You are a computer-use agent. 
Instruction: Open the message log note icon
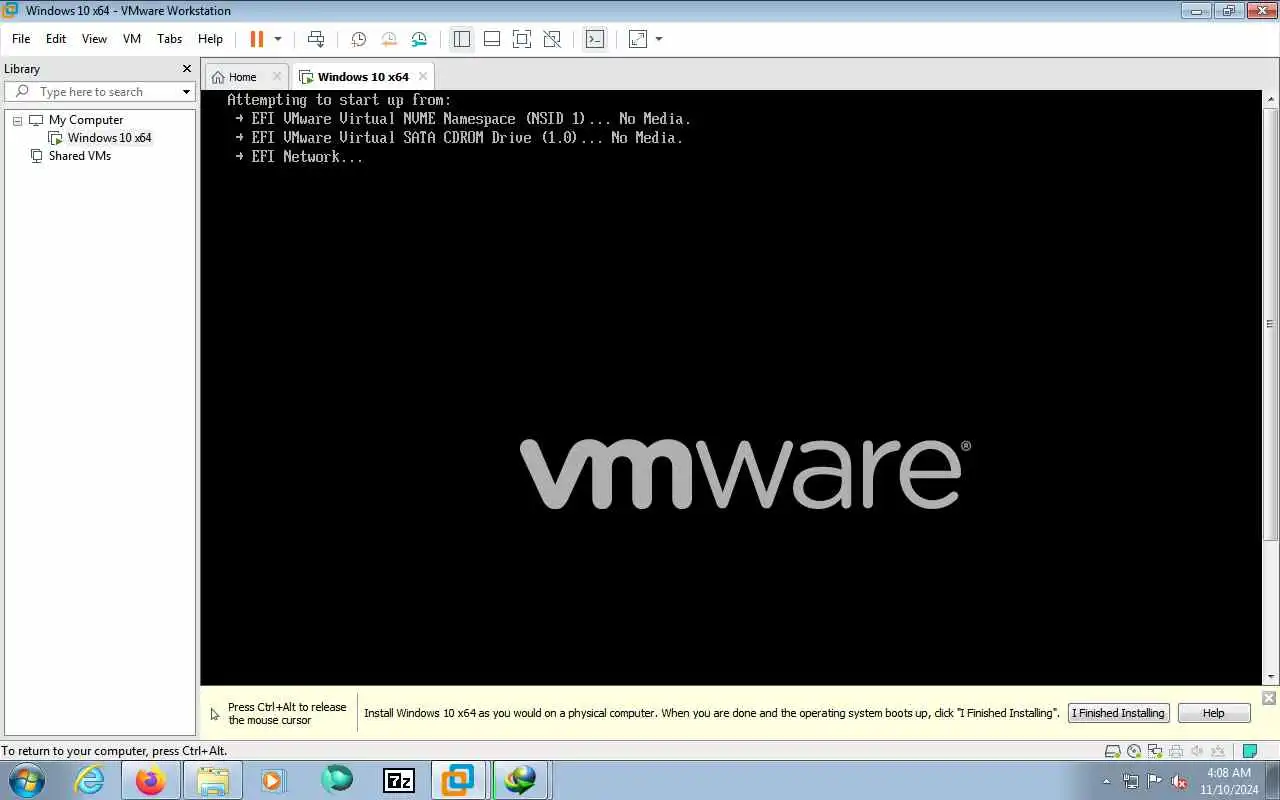coord(1249,751)
